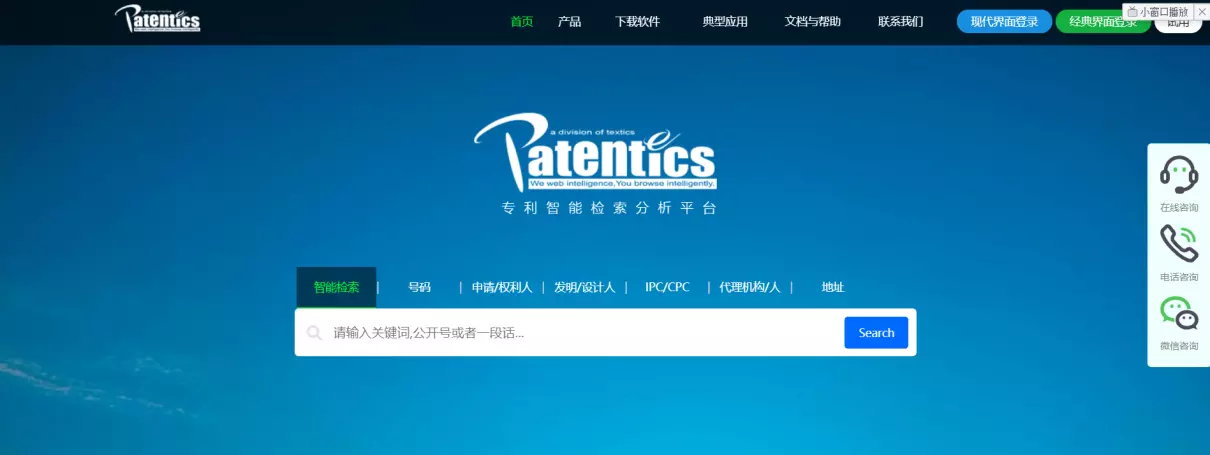Click the small window play icon
The image size is (1210, 455).
[x=1132, y=12]
